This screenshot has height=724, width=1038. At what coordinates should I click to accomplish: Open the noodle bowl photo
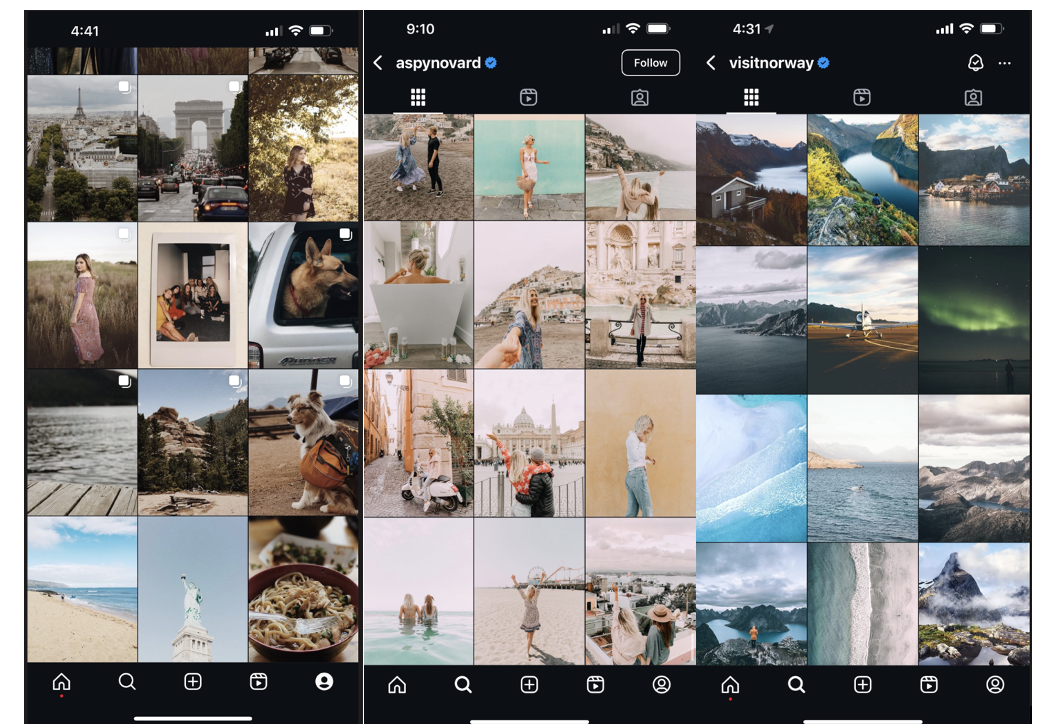(303, 590)
